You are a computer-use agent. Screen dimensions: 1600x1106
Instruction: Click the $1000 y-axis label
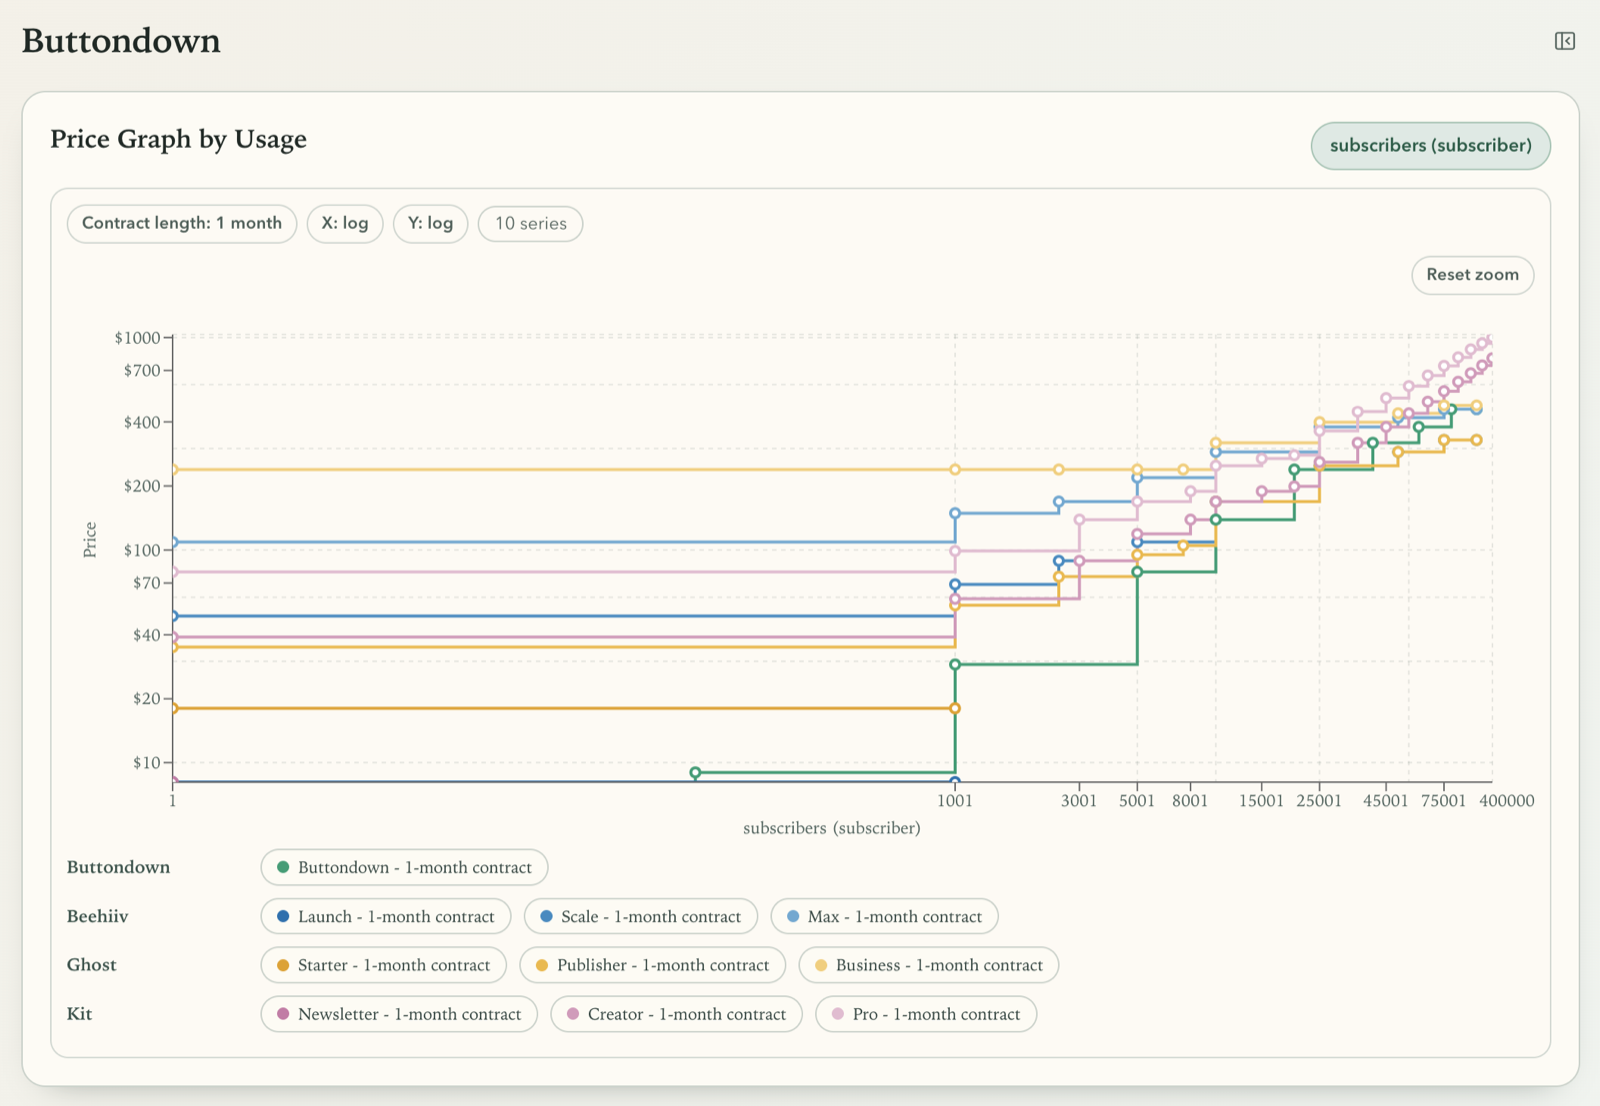tap(137, 338)
